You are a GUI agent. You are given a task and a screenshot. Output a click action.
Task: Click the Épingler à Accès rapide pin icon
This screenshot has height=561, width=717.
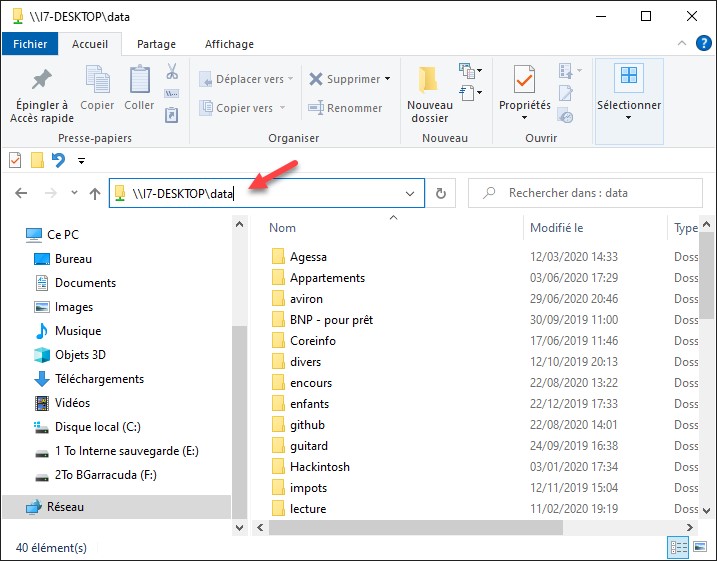point(42,80)
